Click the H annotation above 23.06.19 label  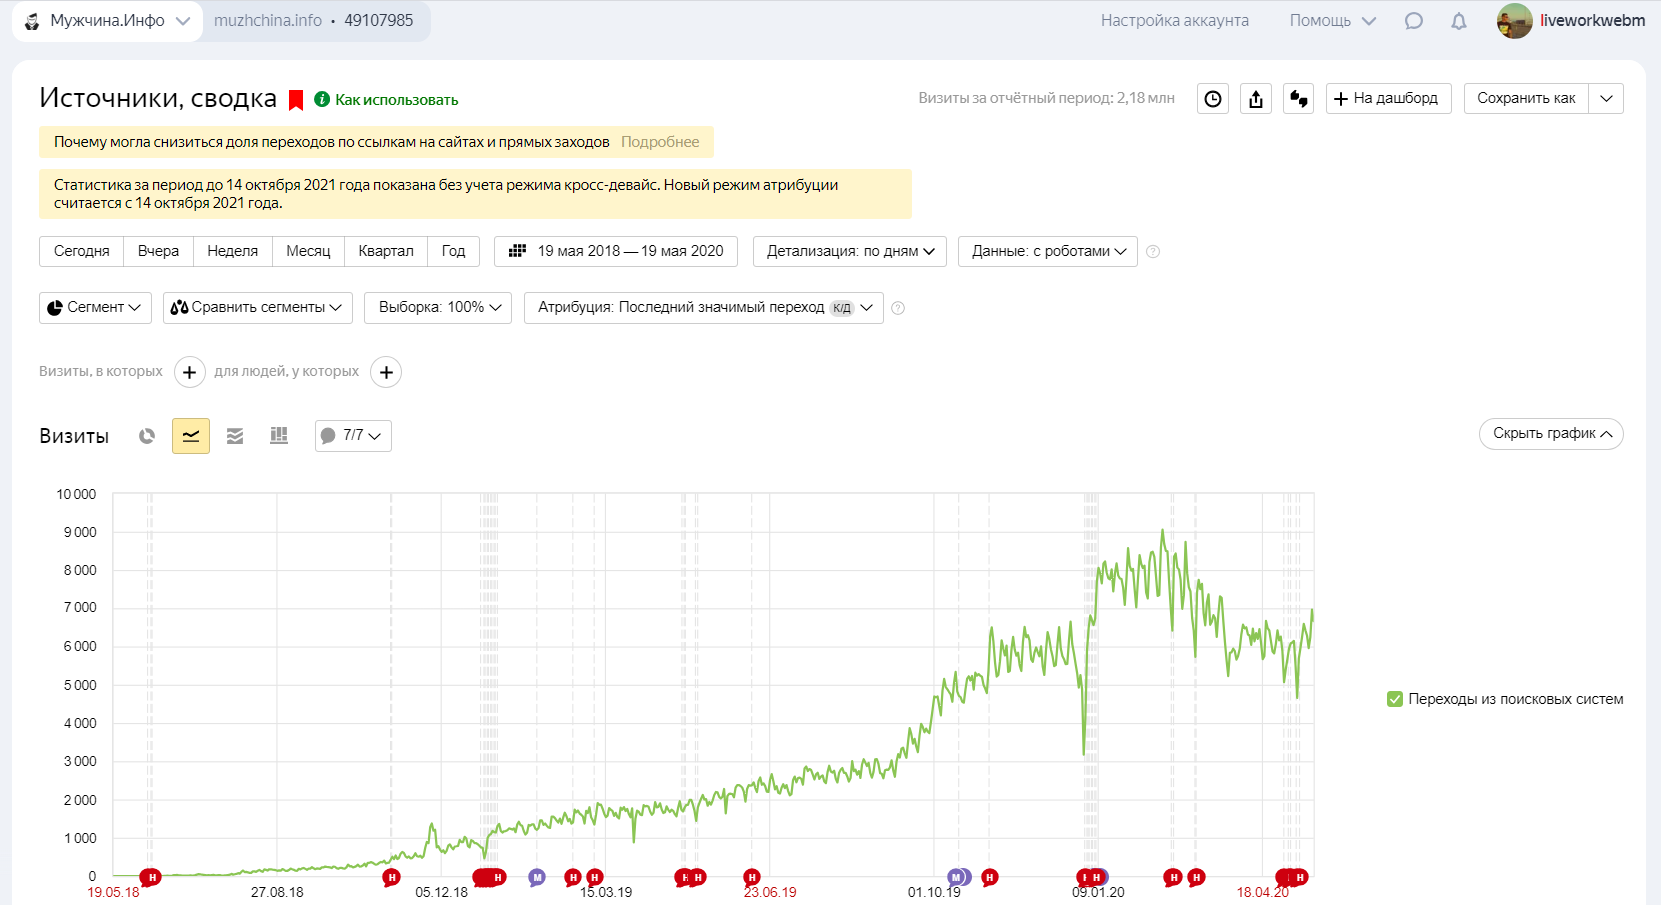coord(752,877)
